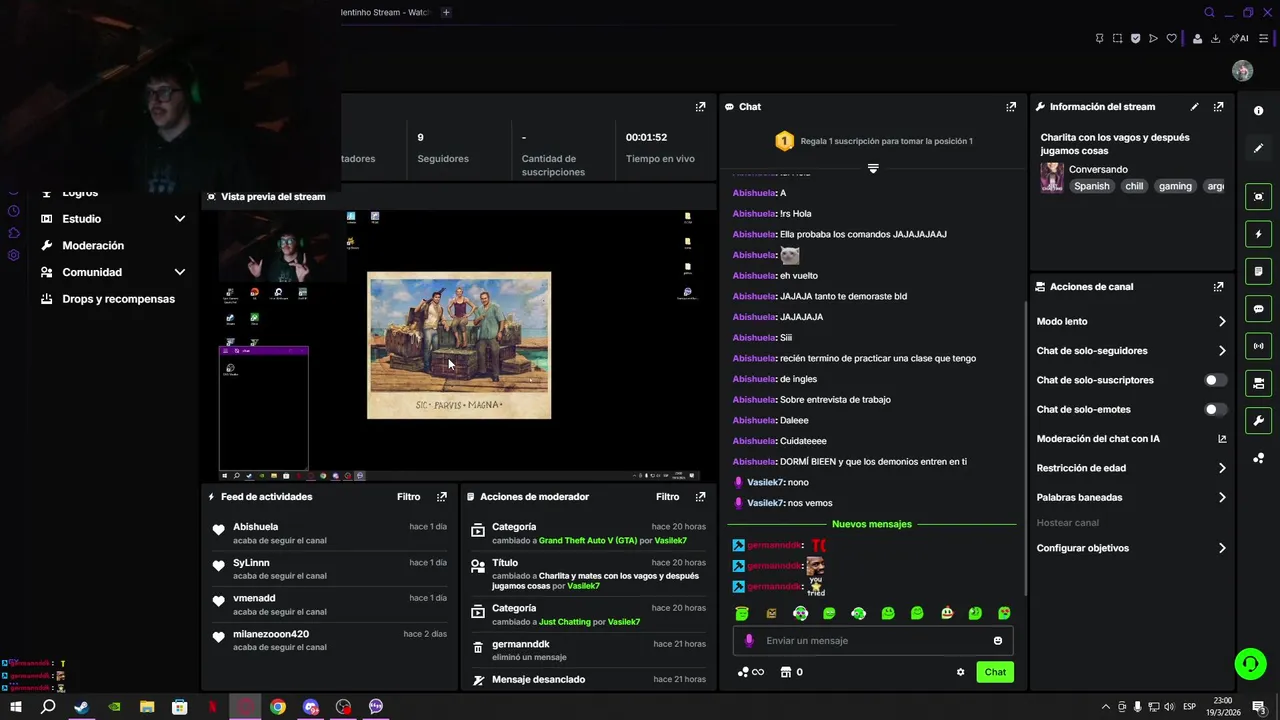This screenshot has height=720, width=1280.
Task: Open Filtro in Acciones de moderador
Action: (x=667, y=497)
